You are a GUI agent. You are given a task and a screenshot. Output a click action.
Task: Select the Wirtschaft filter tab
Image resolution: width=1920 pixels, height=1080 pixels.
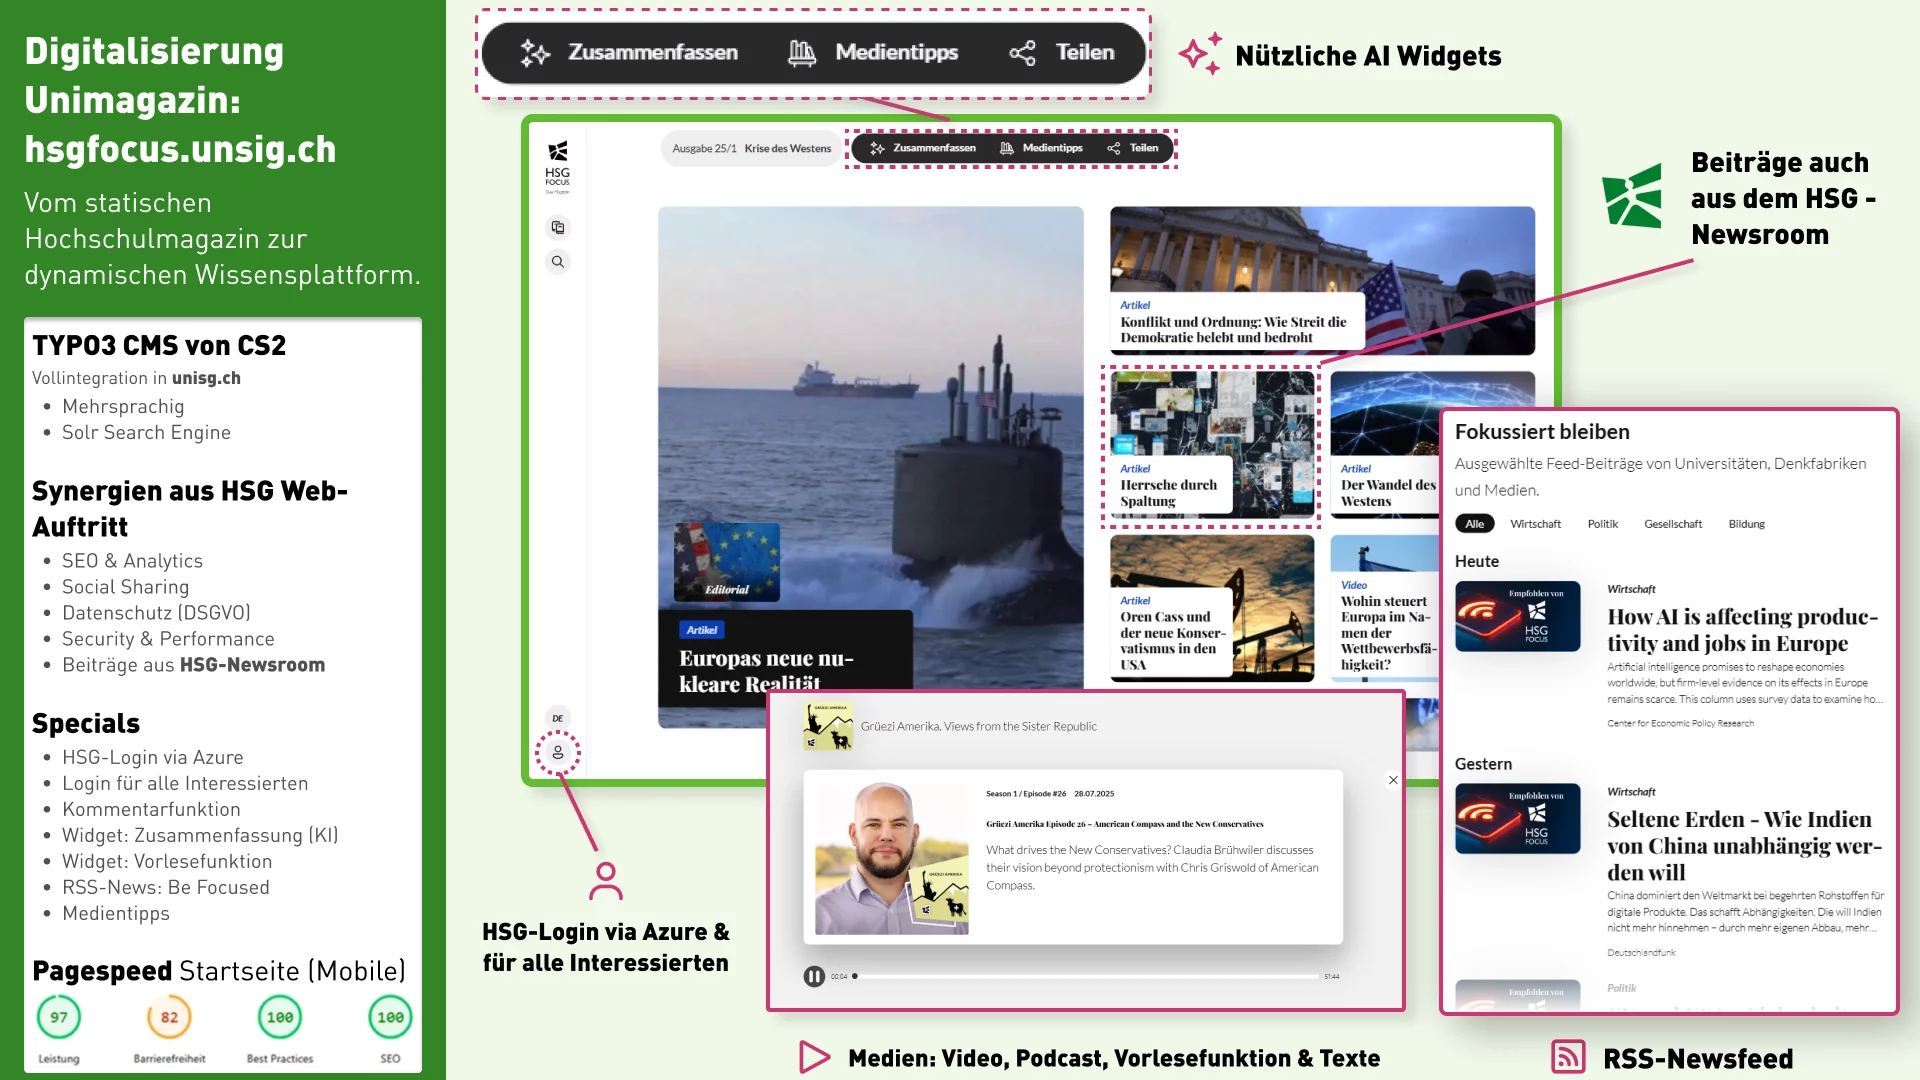click(1535, 524)
